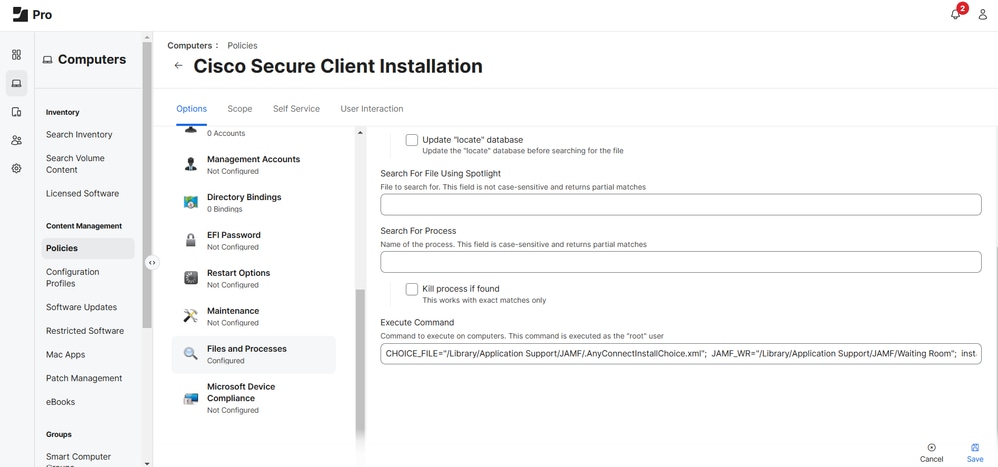998x467 pixels.
Task: Open the Users icon in left rail
Action: pyautogui.click(x=16, y=141)
